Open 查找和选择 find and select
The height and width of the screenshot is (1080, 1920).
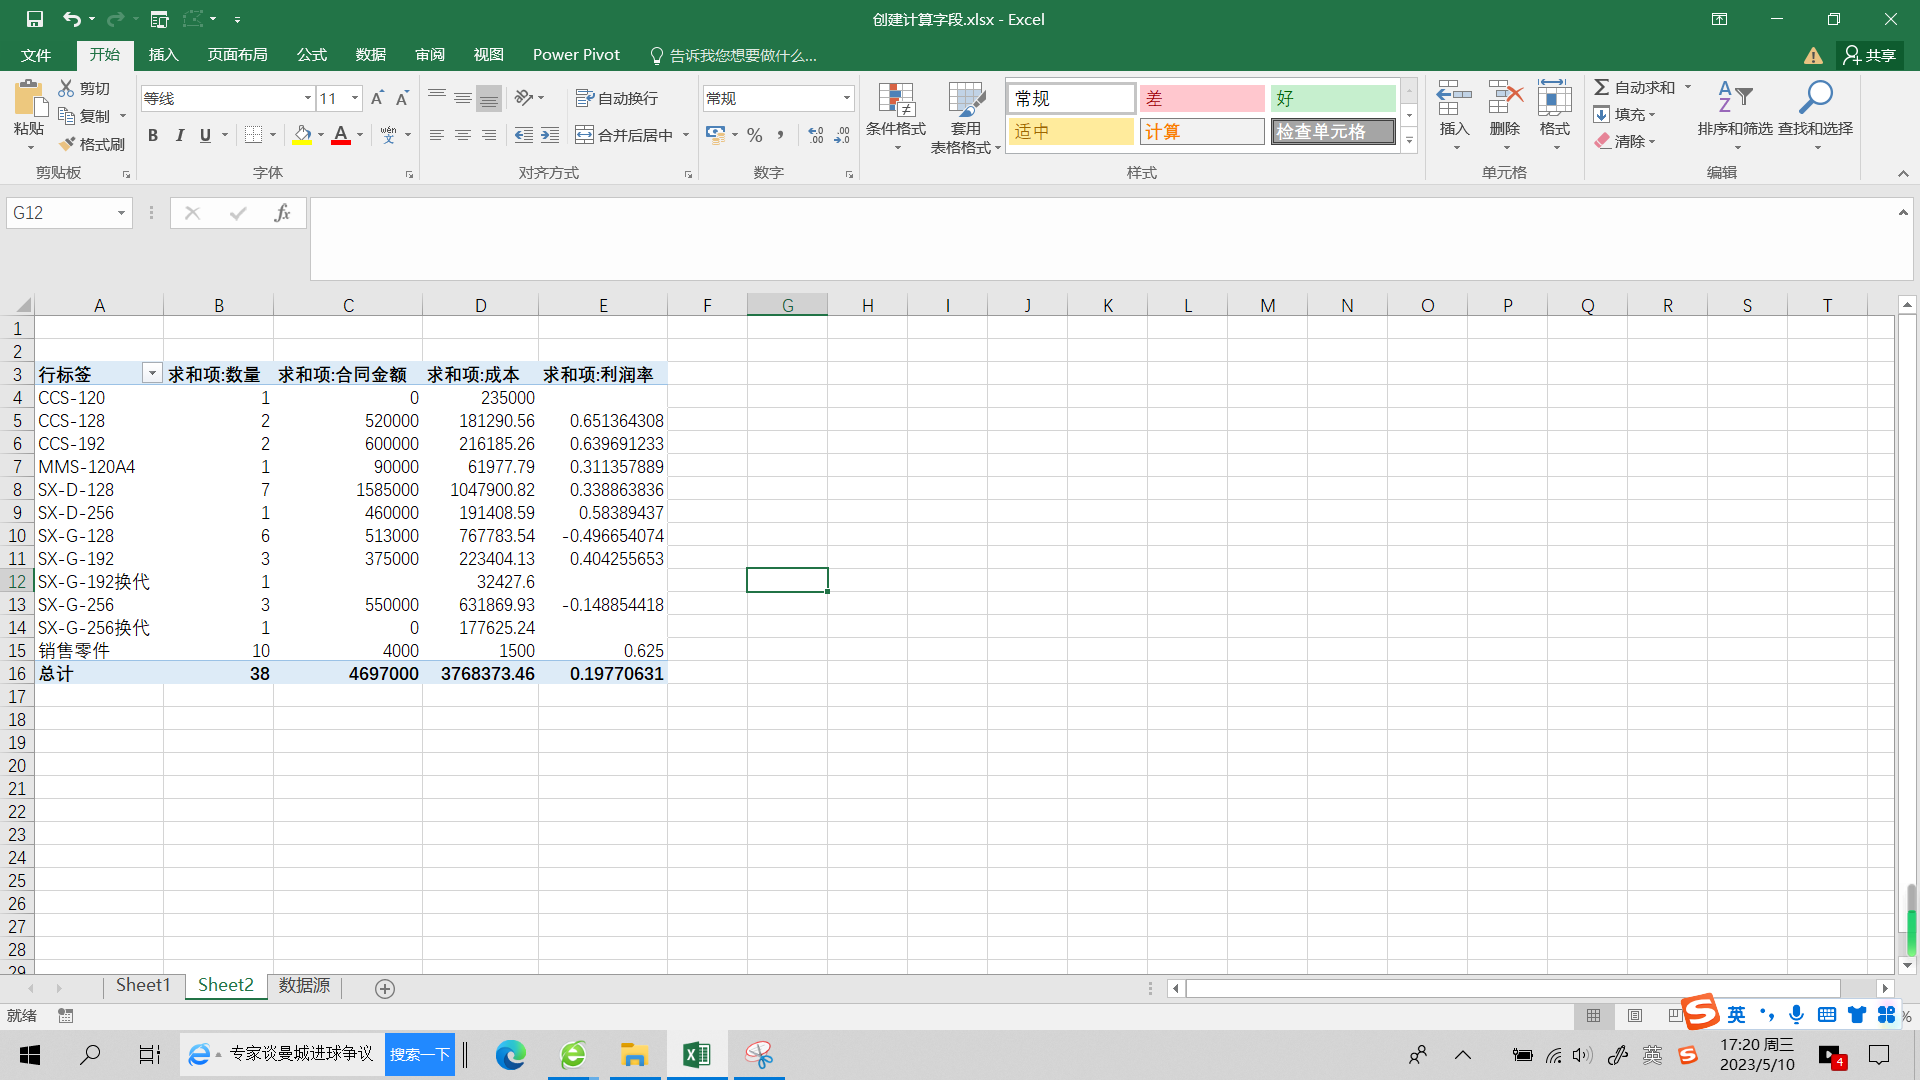1815,115
